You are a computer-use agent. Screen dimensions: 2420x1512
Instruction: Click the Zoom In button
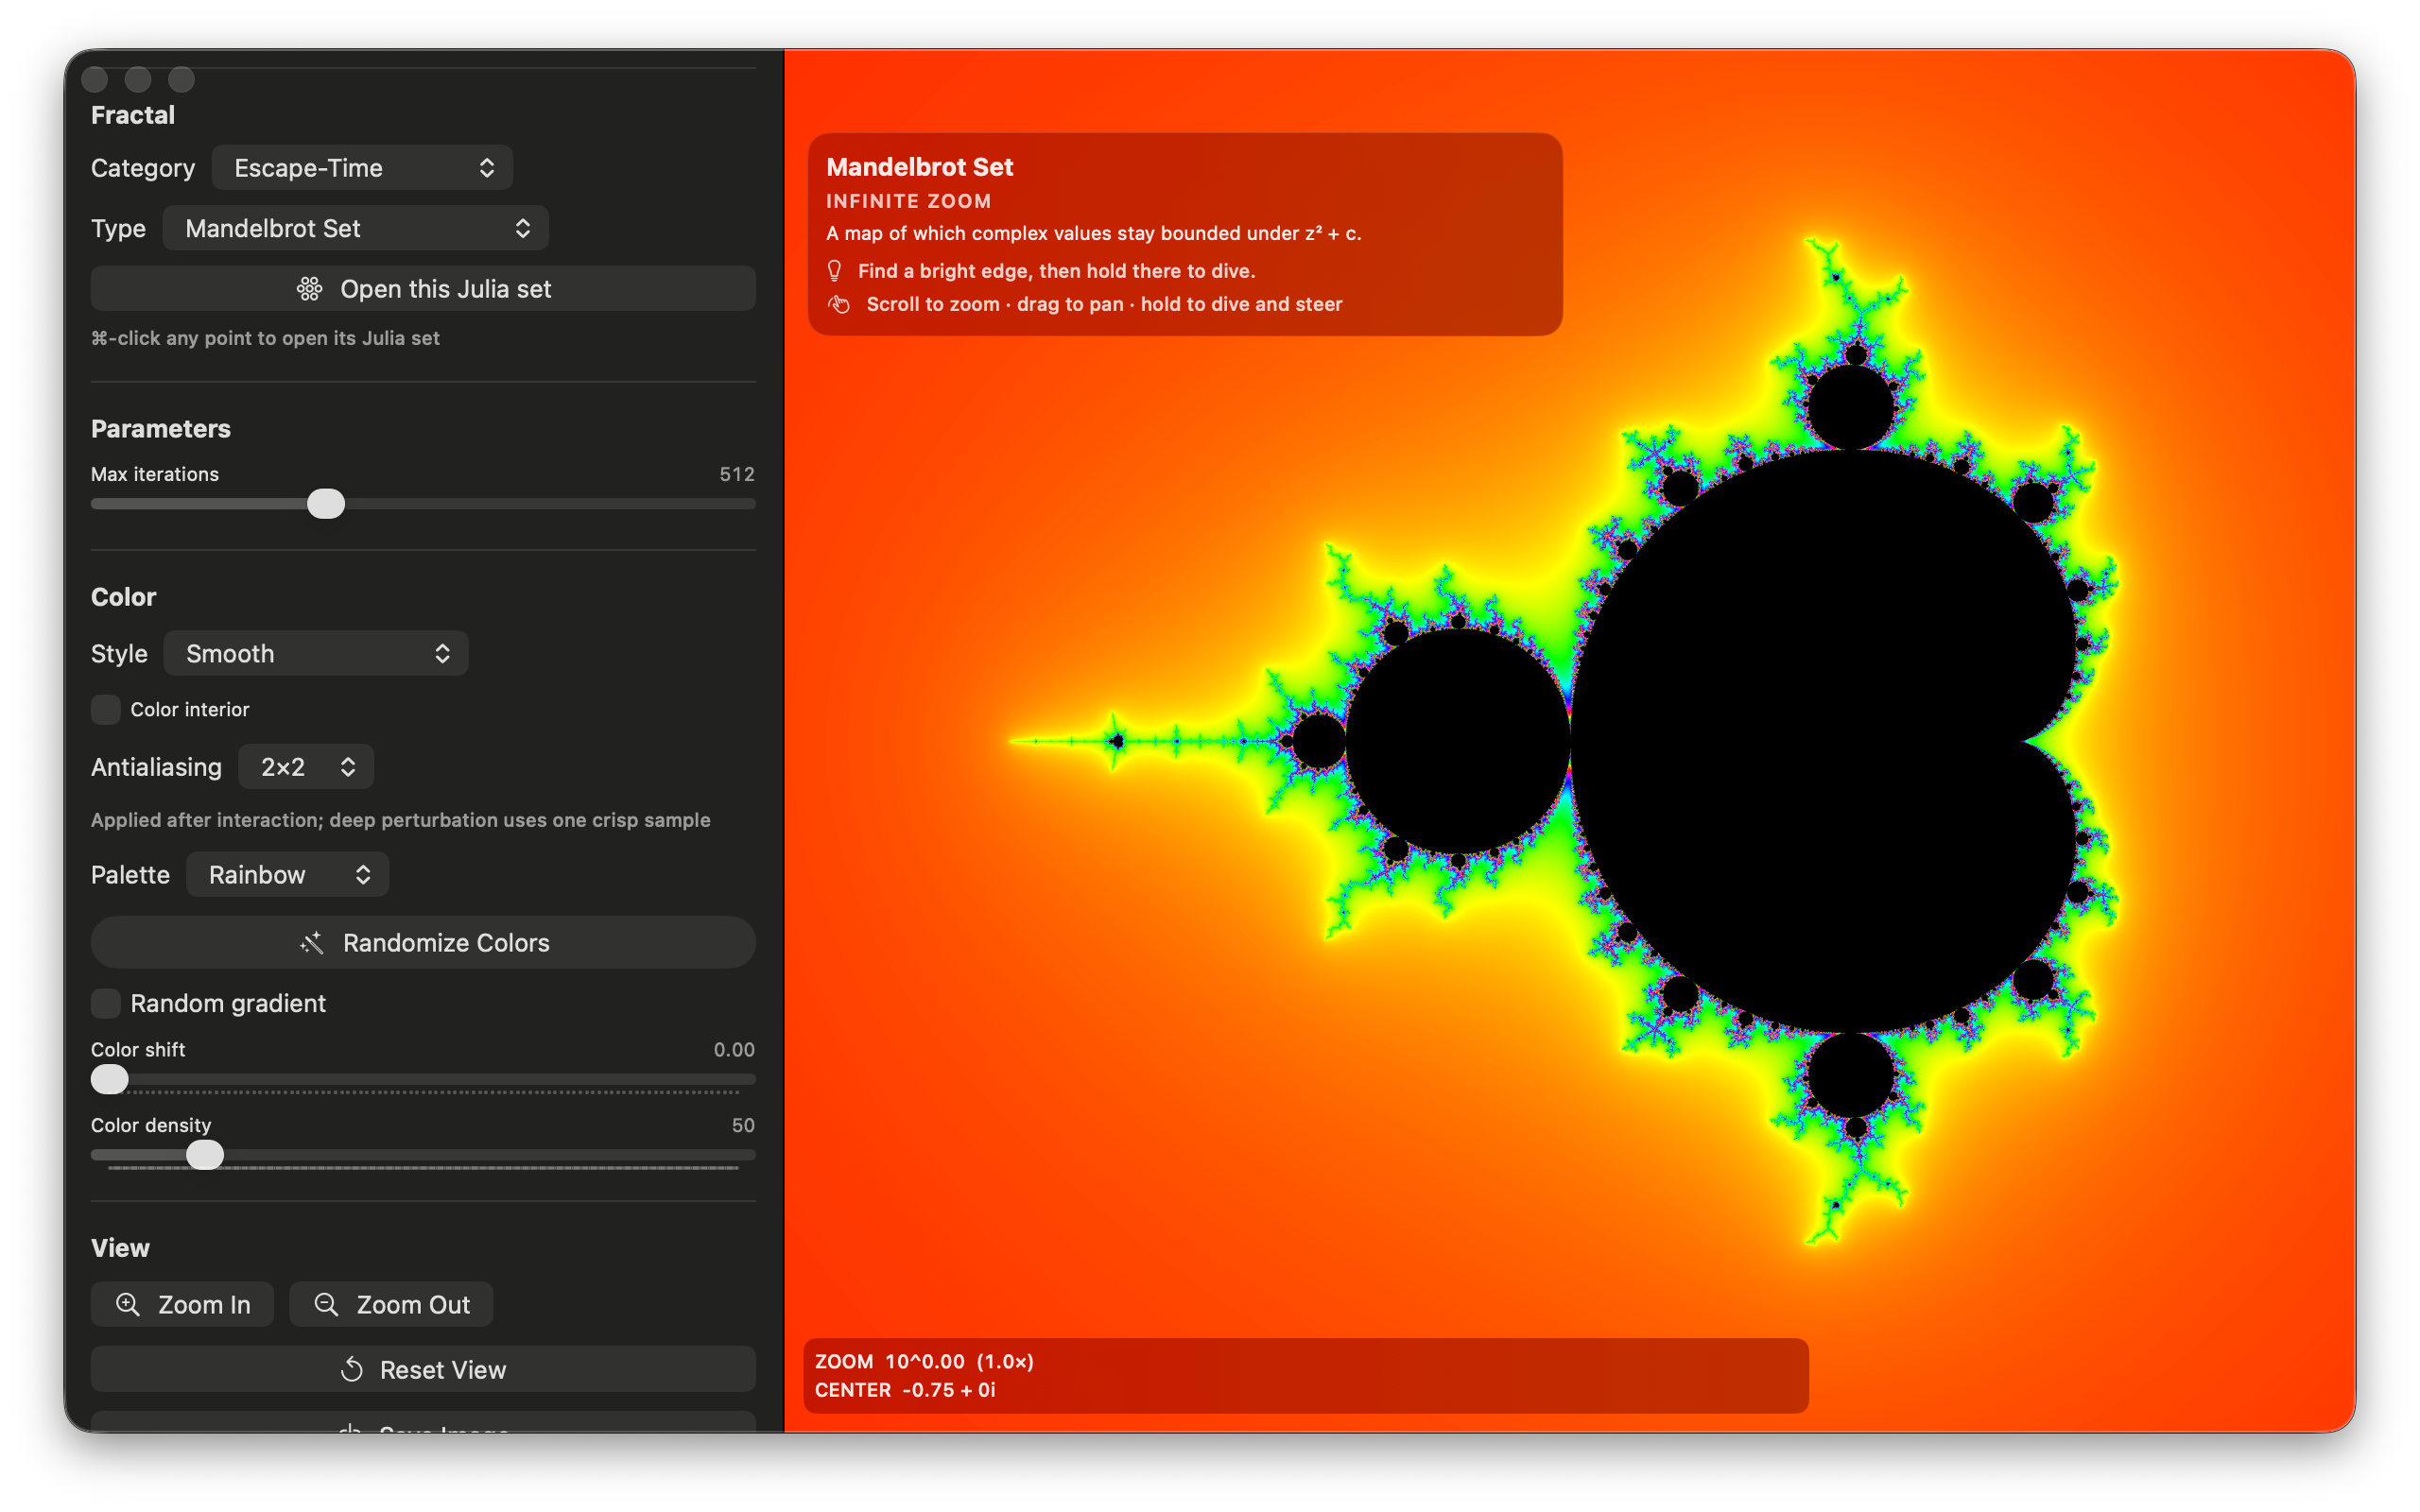(x=182, y=1304)
